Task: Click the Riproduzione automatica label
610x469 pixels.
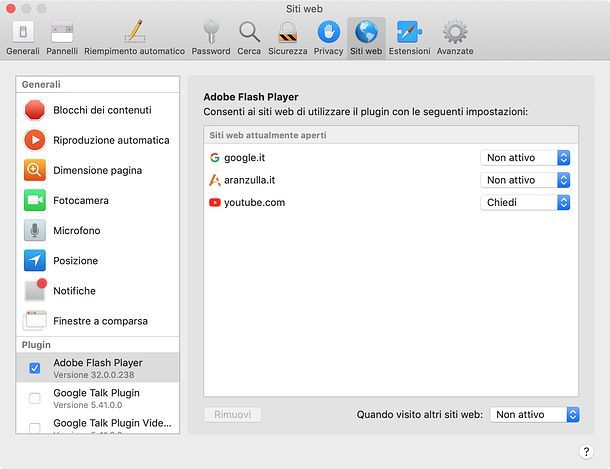Action: [111, 140]
